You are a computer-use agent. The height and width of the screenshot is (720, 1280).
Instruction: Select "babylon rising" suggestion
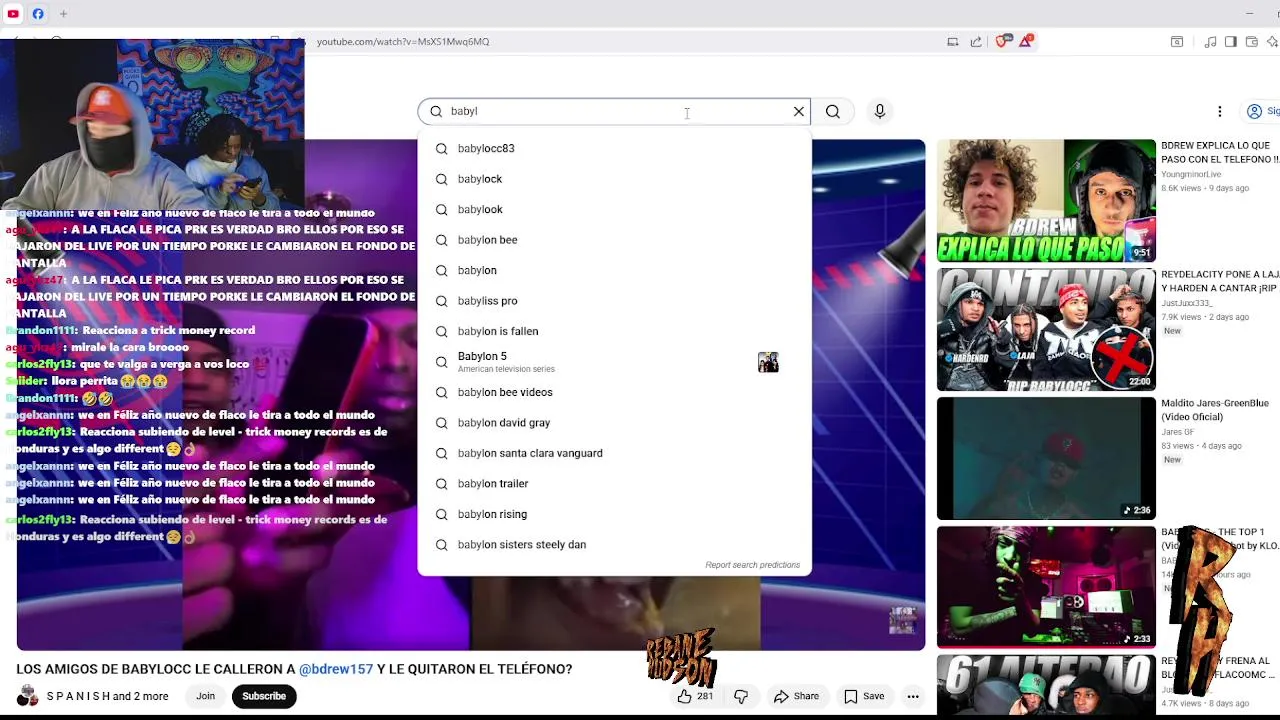pyautogui.click(x=614, y=514)
